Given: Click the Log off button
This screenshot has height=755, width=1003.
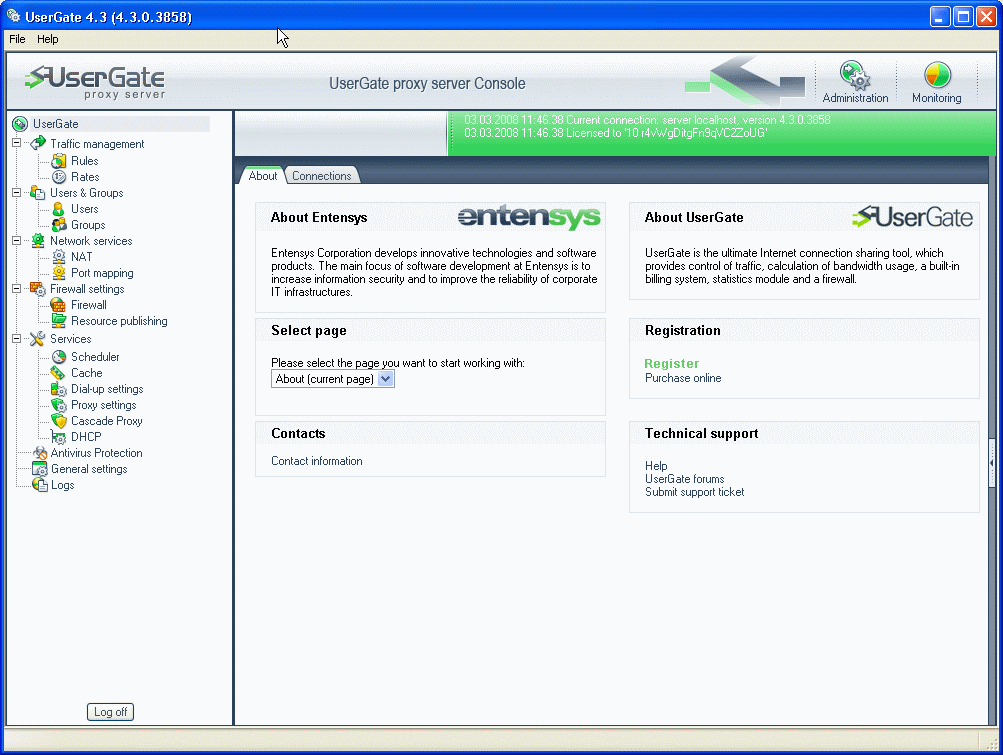Looking at the screenshot, I should 111,711.
